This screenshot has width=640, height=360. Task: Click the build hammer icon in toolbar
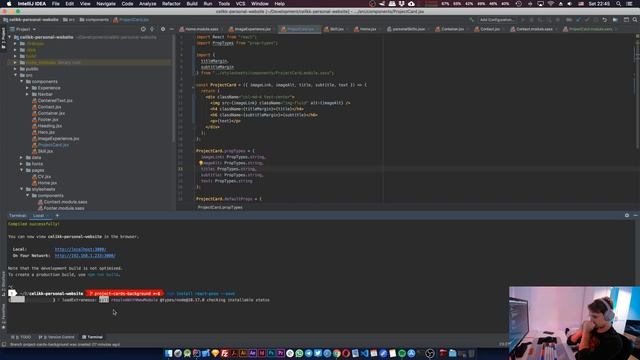[x=471, y=20]
